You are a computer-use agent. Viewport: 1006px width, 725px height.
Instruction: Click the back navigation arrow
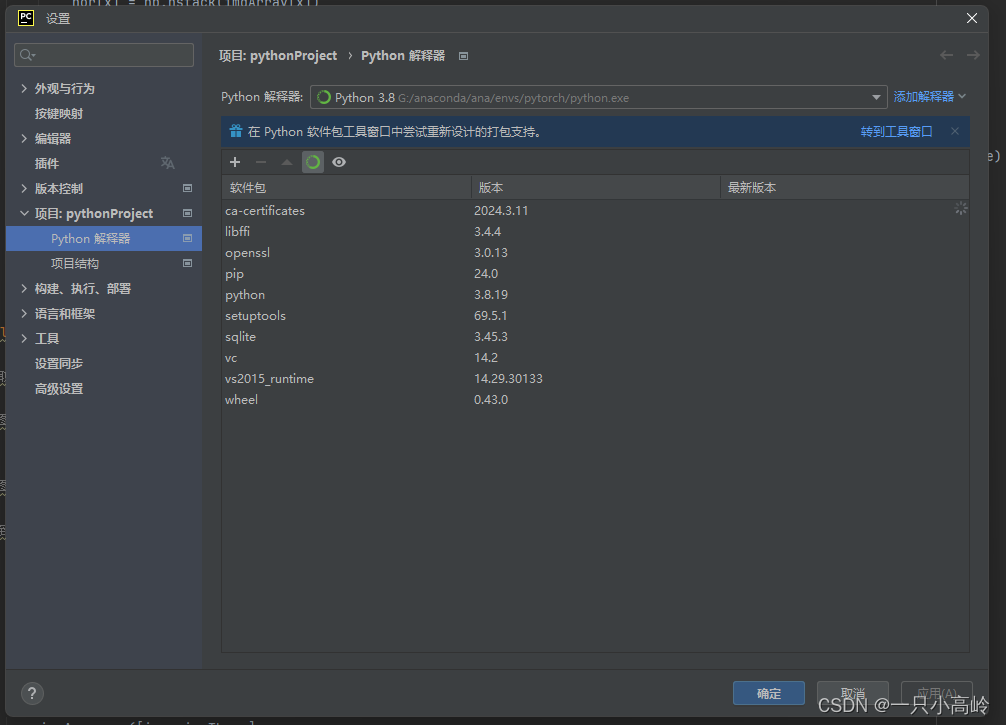[946, 55]
